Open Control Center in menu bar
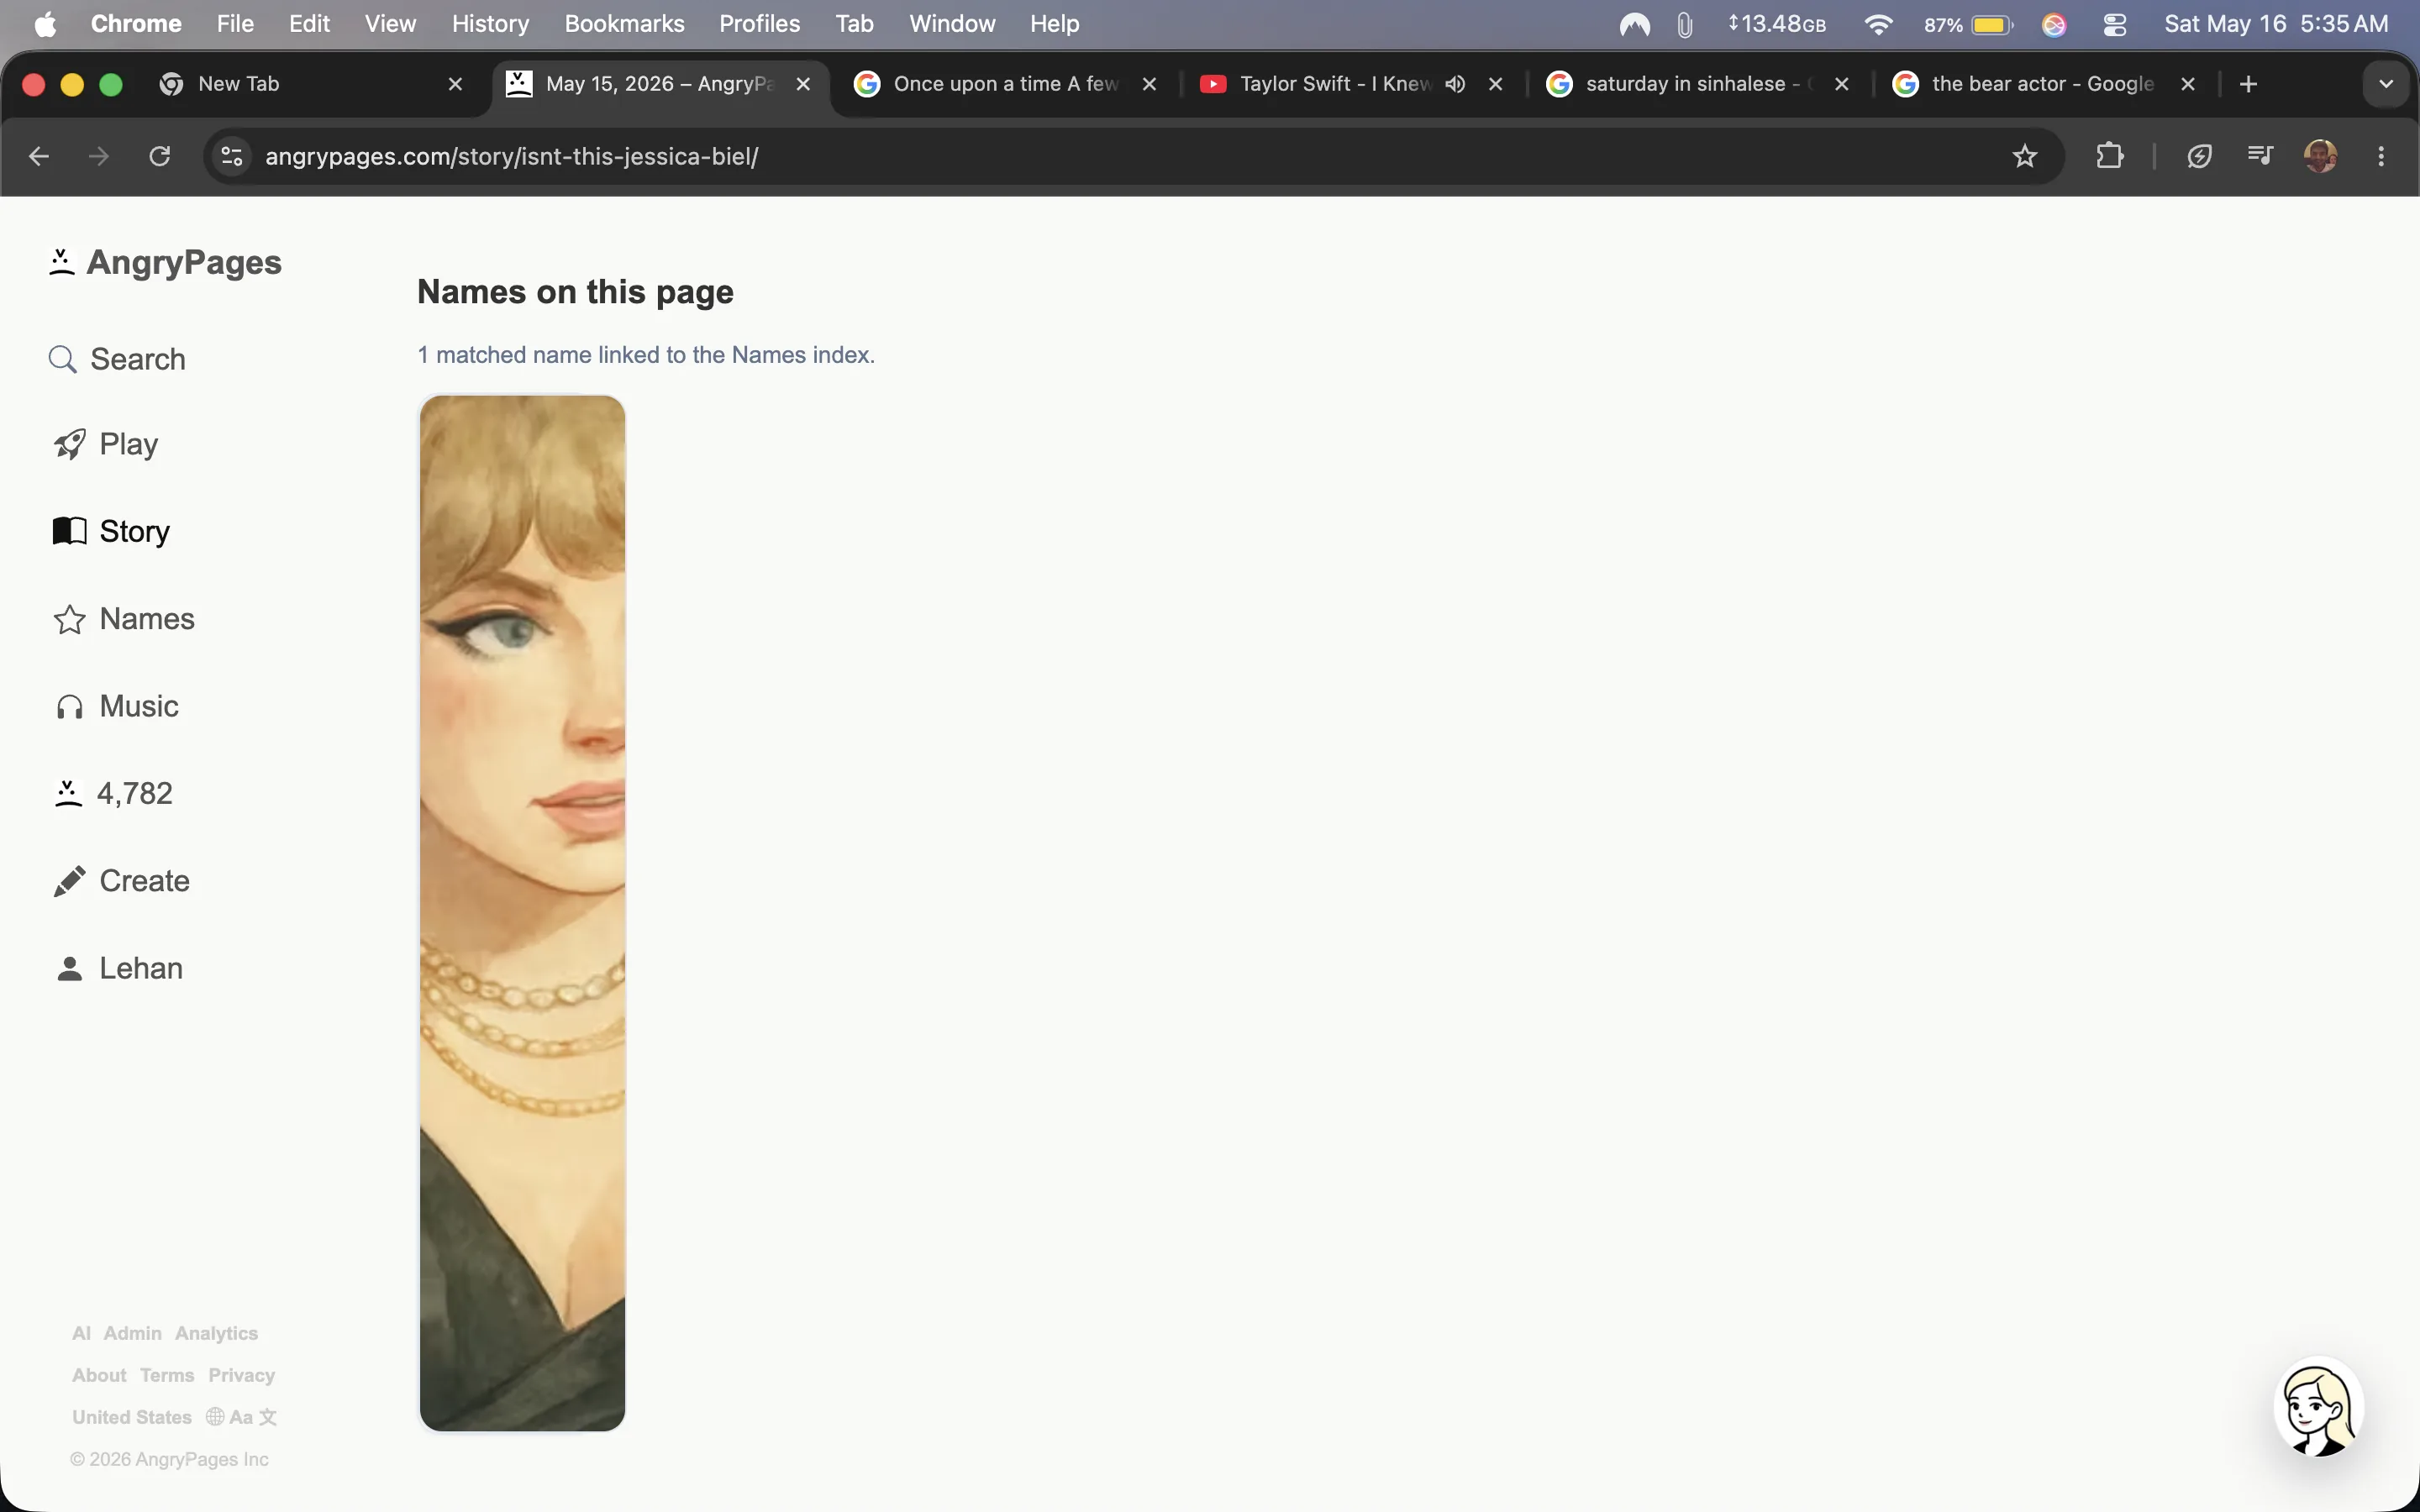Image resolution: width=2420 pixels, height=1512 pixels. [2115, 24]
